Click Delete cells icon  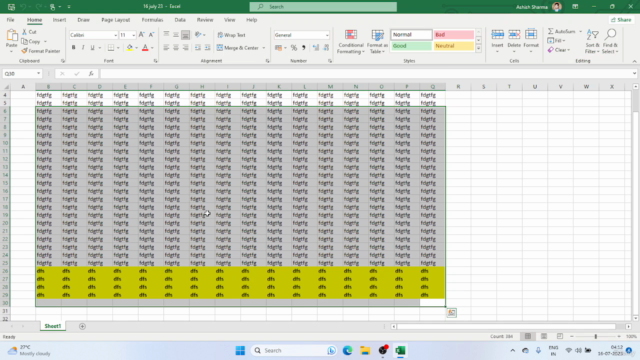tap(514, 35)
